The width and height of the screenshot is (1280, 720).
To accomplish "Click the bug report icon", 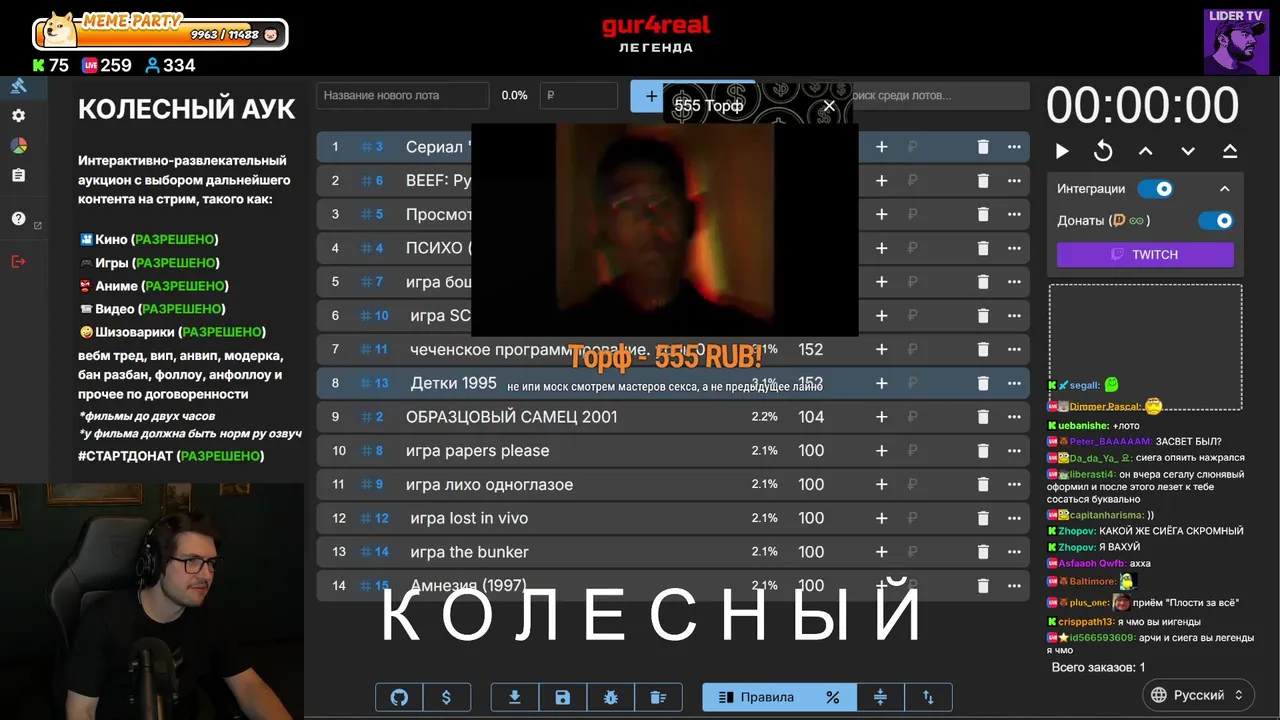I will coord(610,697).
